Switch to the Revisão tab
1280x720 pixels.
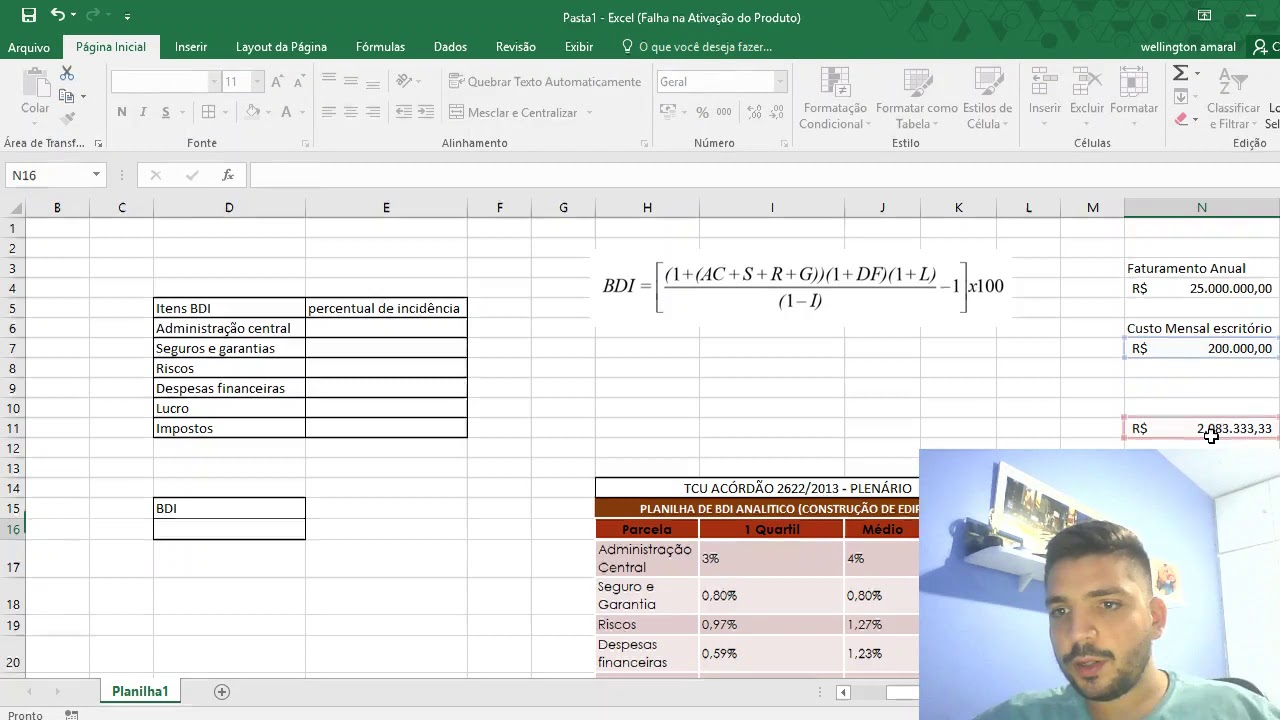pyautogui.click(x=516, y=47)
